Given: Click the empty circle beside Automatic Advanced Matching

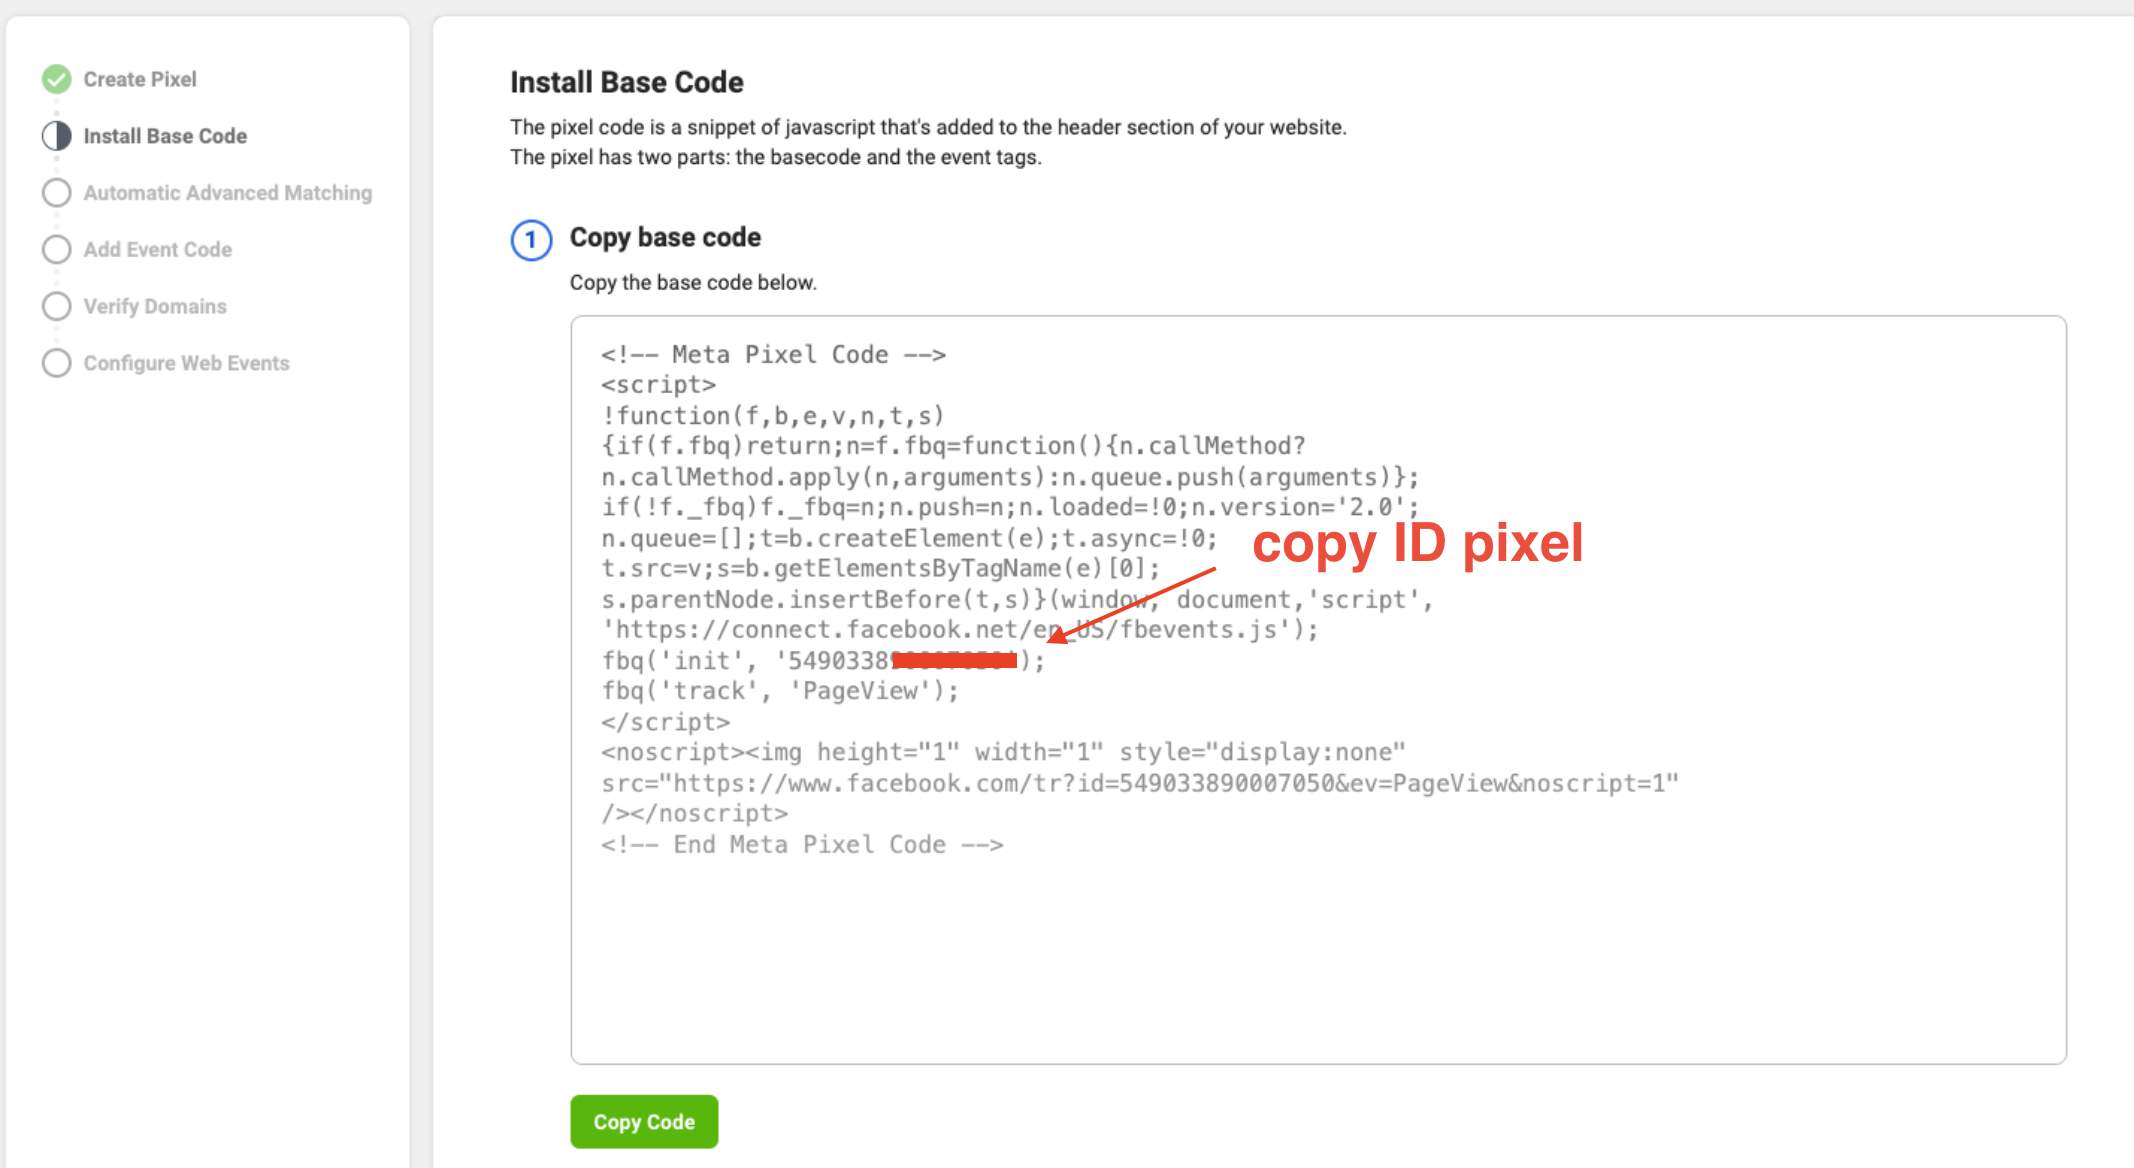Looking at the screenshot, I should [57, 193].
